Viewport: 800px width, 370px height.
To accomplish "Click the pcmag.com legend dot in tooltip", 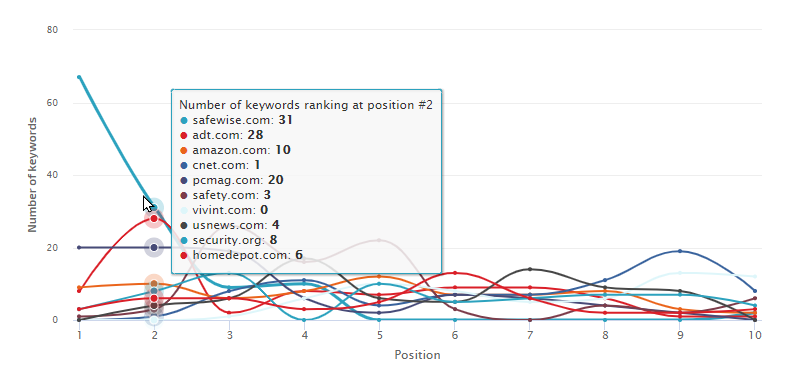I will [x=184, y=180].
